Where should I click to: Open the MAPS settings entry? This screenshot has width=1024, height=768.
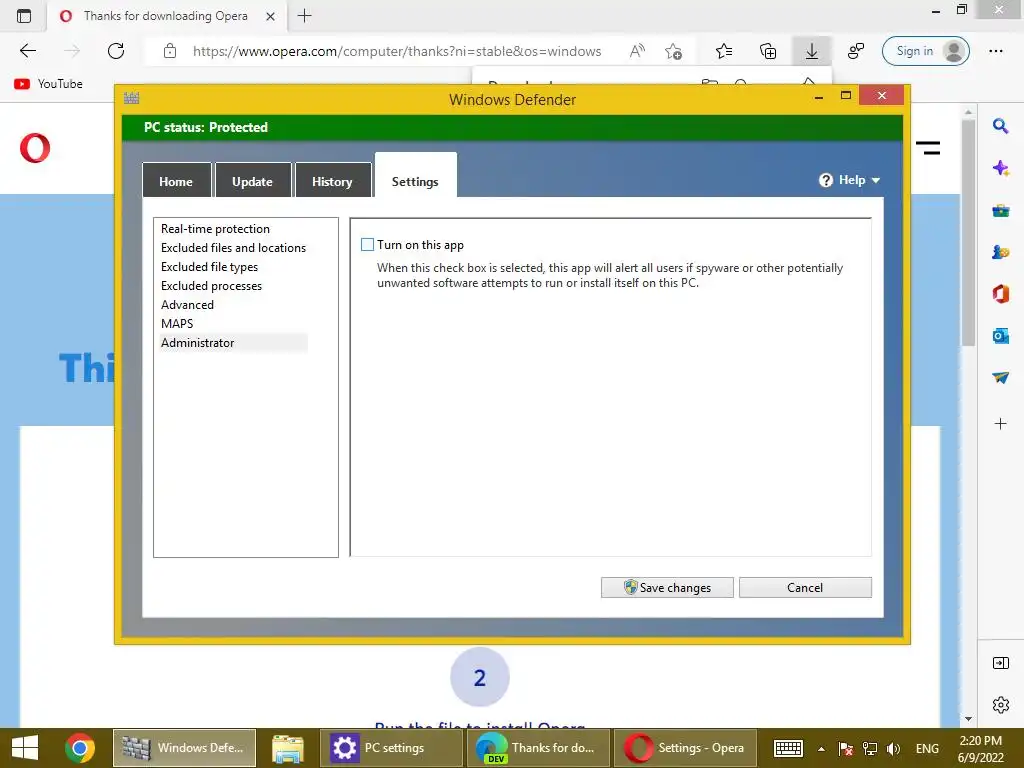[177, 323]
